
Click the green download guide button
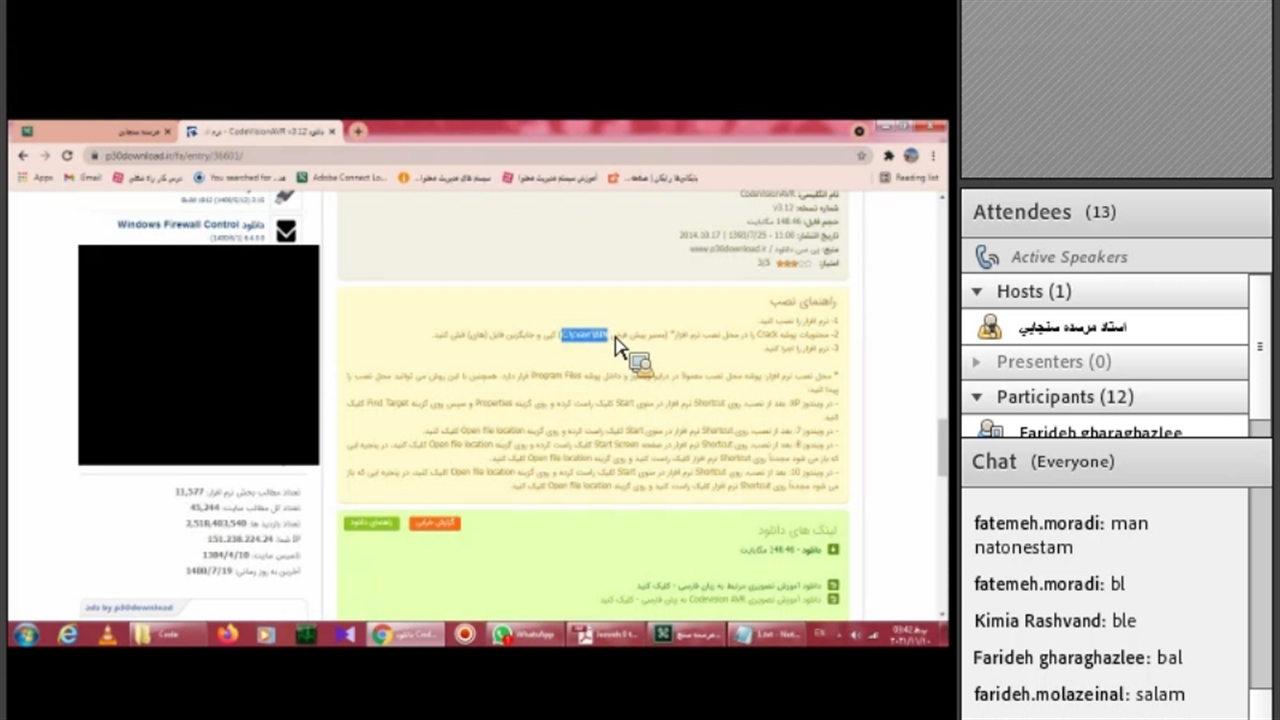[x=371, y=523]
